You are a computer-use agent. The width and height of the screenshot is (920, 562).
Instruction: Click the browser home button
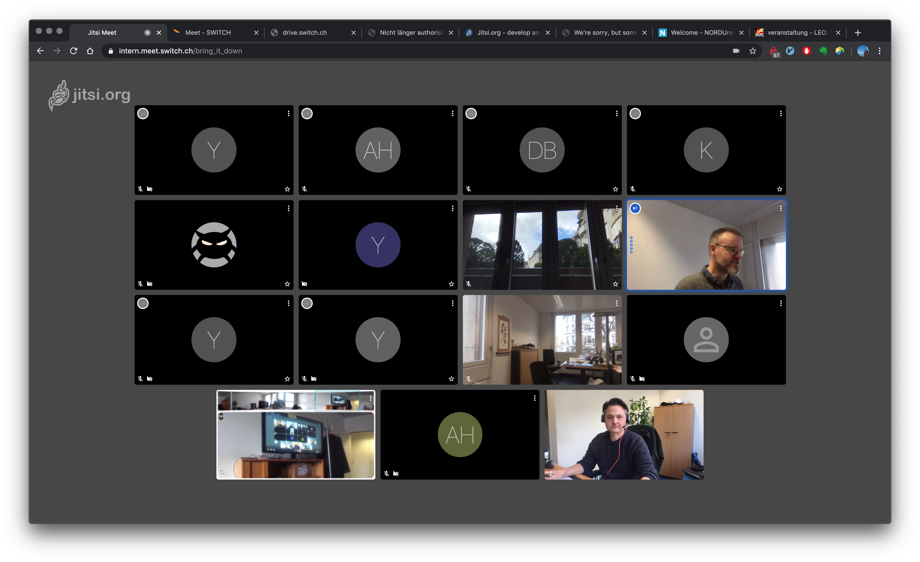90,51
